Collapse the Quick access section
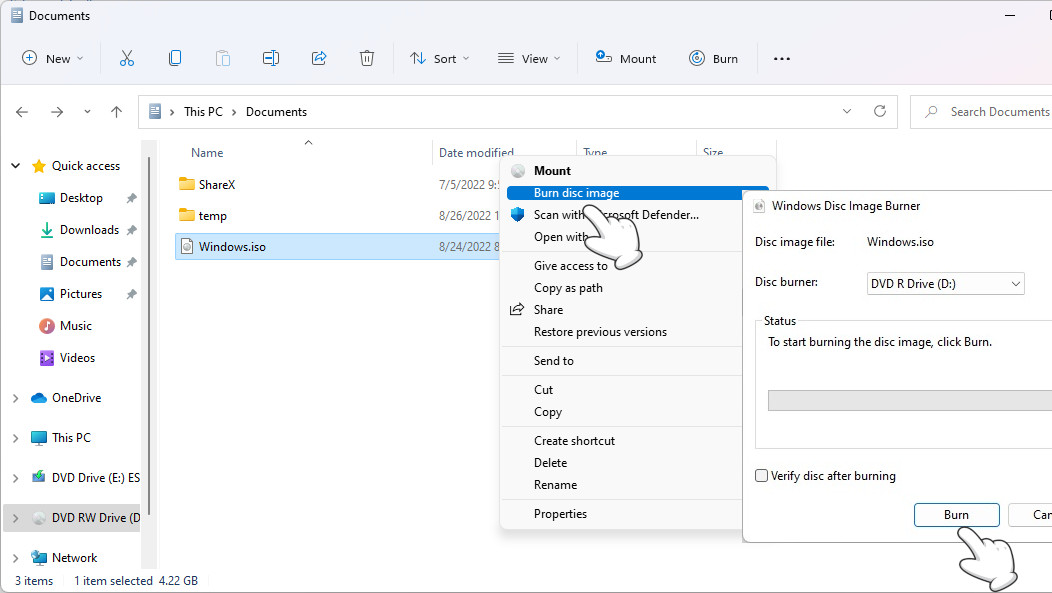 (x=14, y=165)
